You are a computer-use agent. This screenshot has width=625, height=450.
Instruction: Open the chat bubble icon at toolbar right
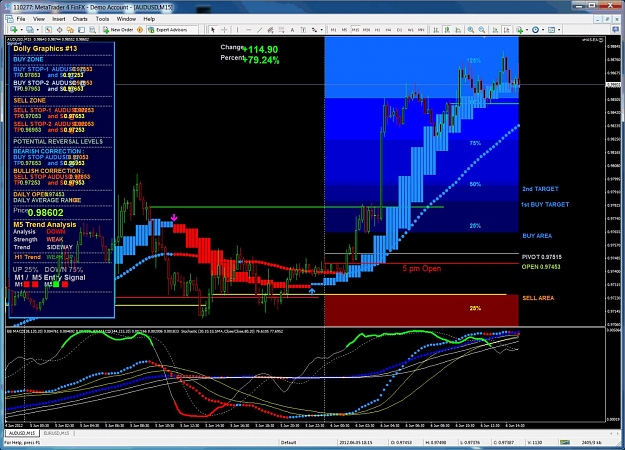(616, 29)
